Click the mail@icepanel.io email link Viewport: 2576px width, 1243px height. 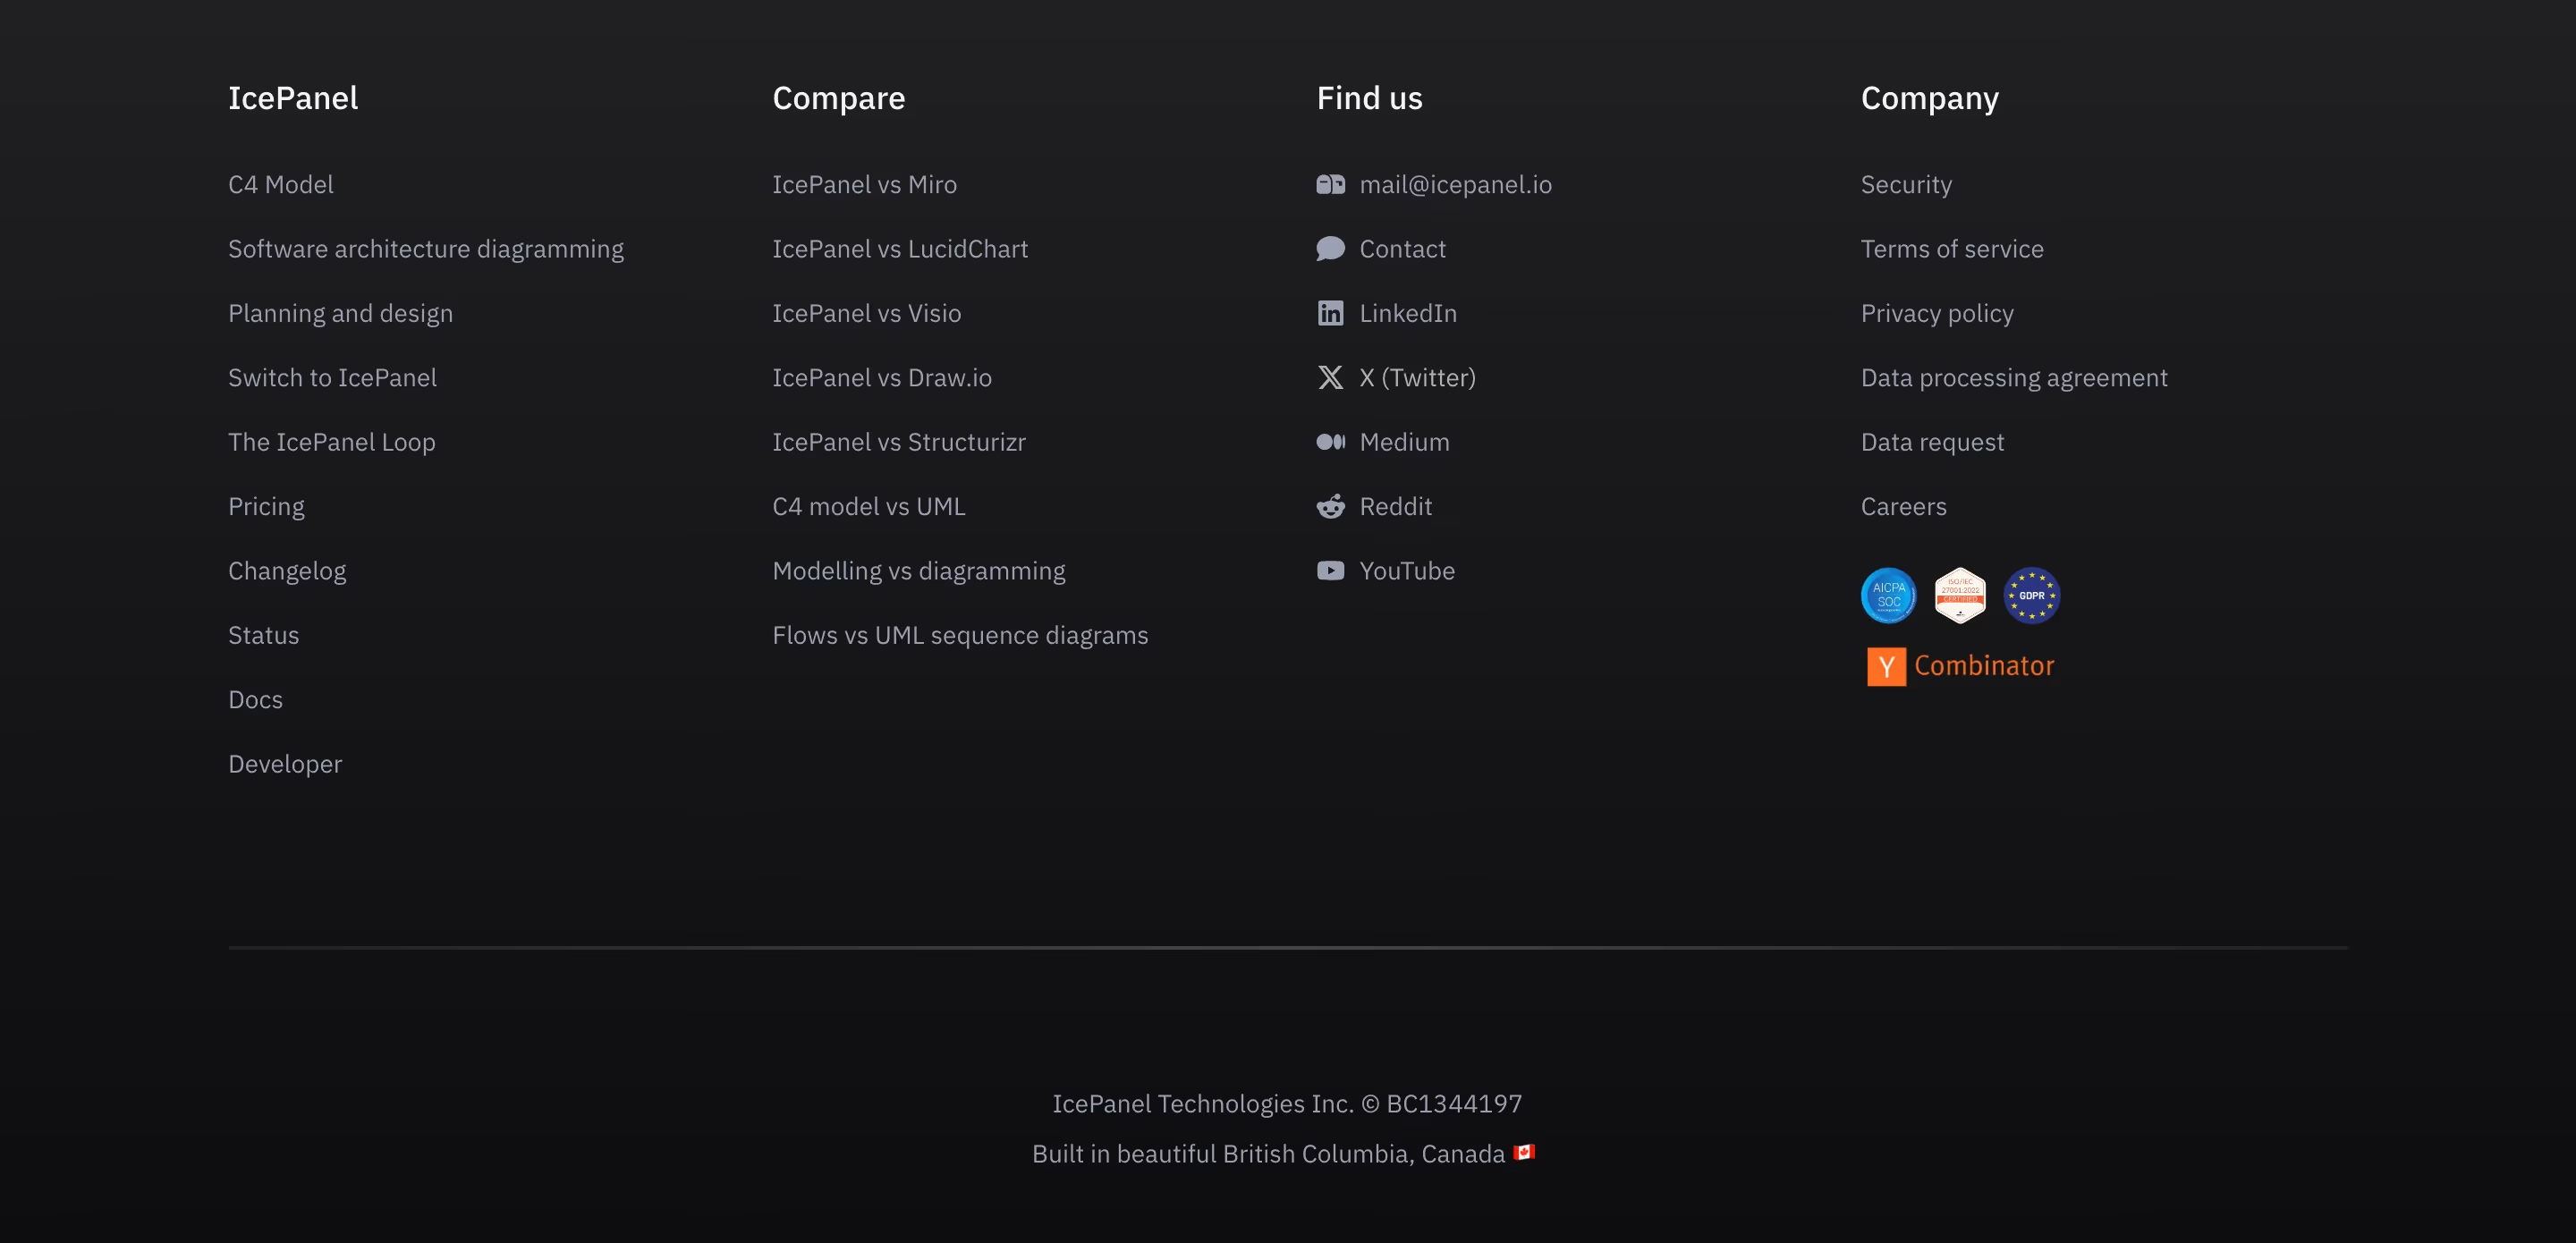pos(1455,184)
